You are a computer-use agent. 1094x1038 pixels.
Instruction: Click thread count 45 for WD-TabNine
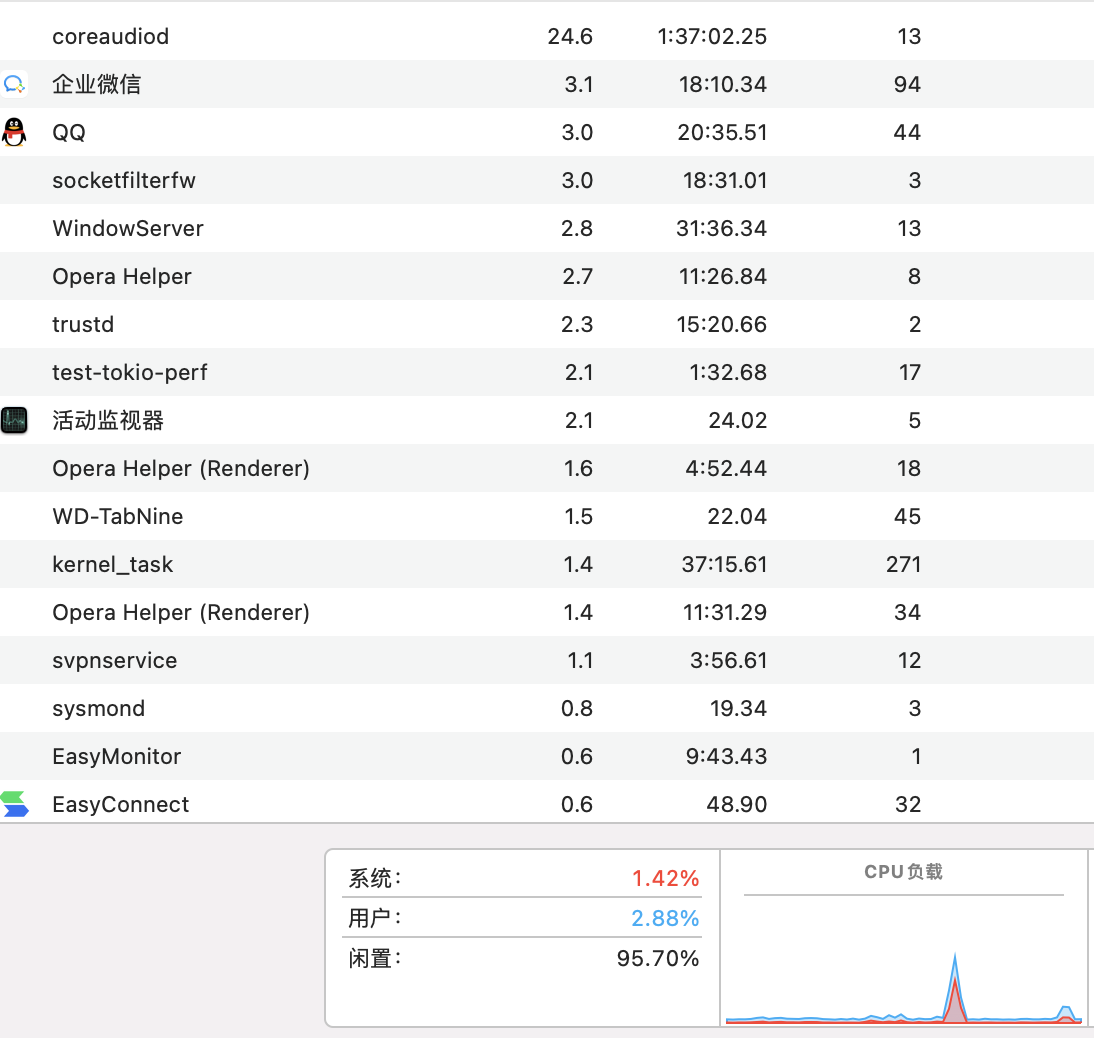pyautogui.click(x=907, y=517)
